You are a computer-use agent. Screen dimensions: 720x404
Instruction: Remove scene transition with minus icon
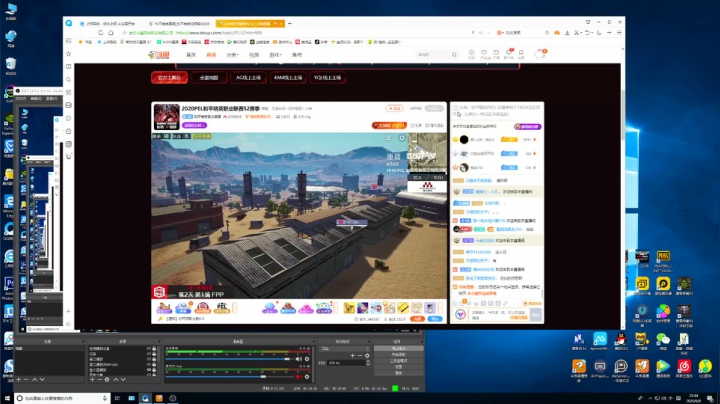click(360, 355)
